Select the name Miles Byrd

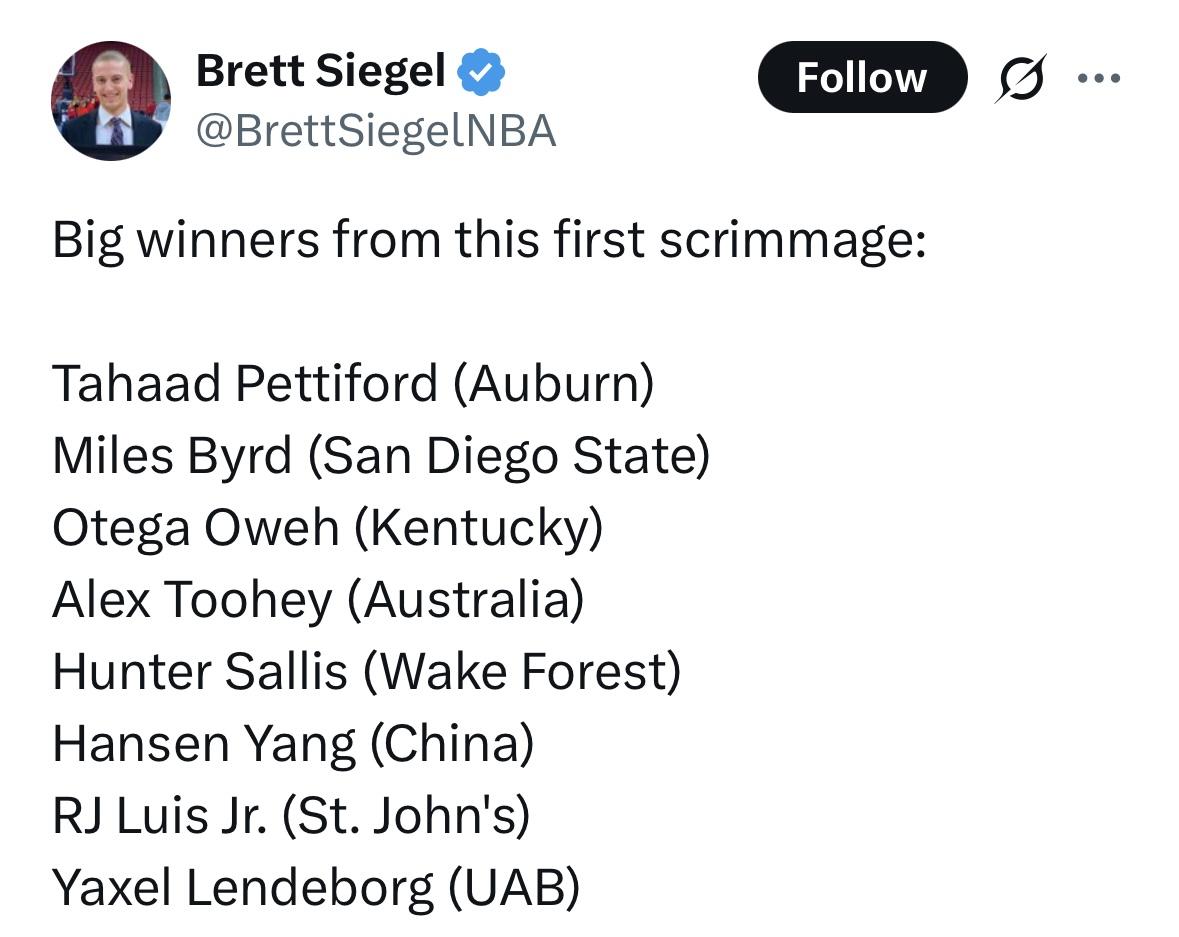172,456
